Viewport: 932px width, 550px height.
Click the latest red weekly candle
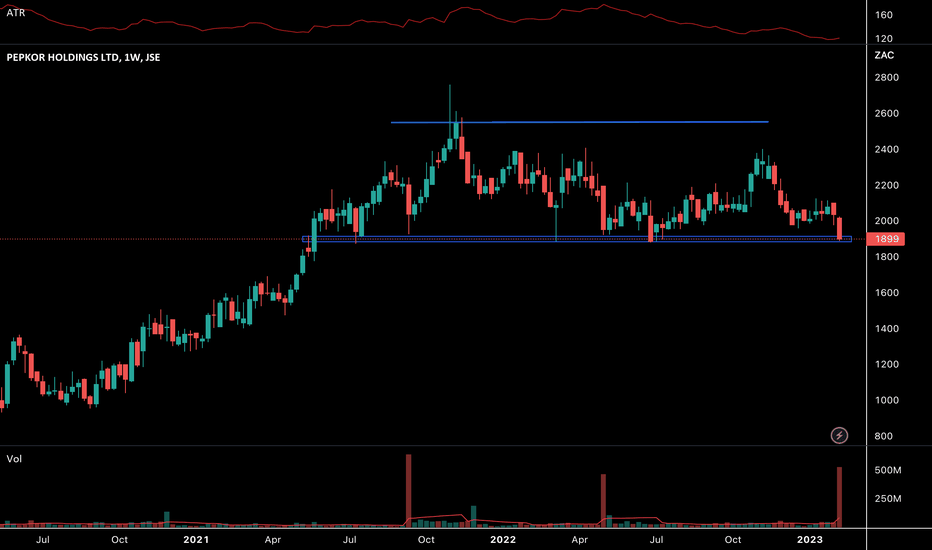tap(839, 229)
